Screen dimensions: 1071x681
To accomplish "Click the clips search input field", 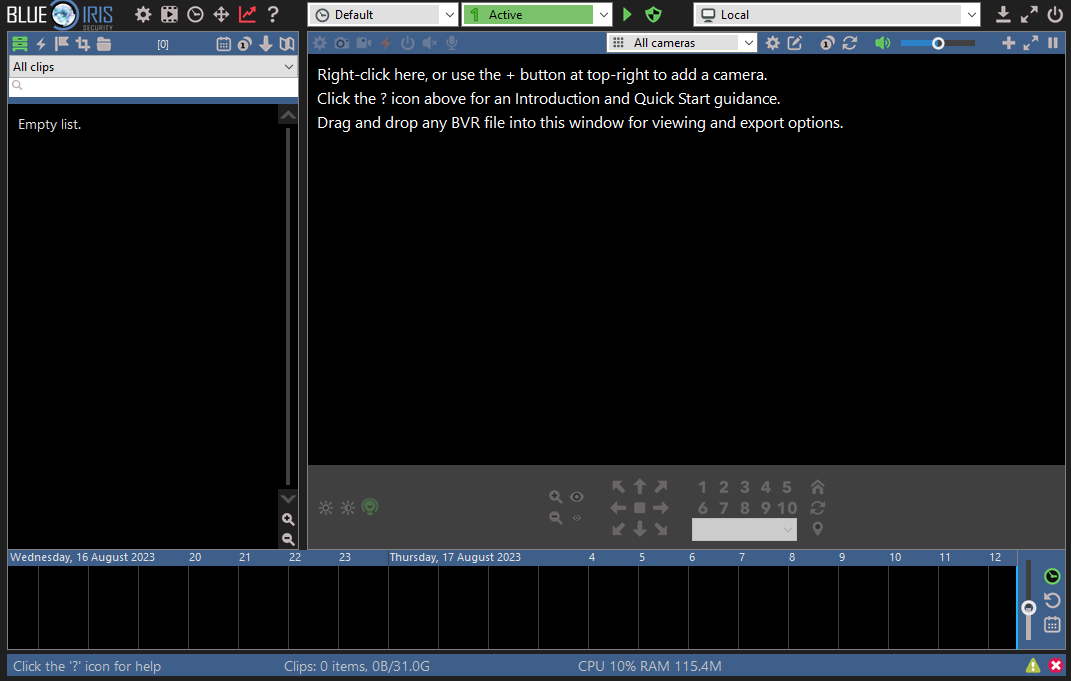I will tap(154, 86).
